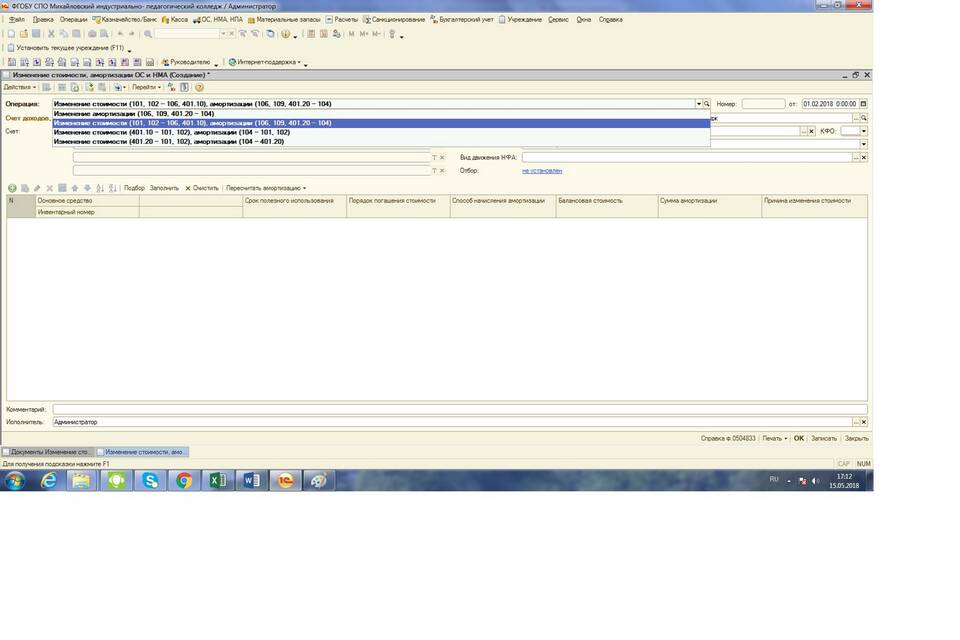
Task: Click the OK button at bottom
Action: coord(799,438)
